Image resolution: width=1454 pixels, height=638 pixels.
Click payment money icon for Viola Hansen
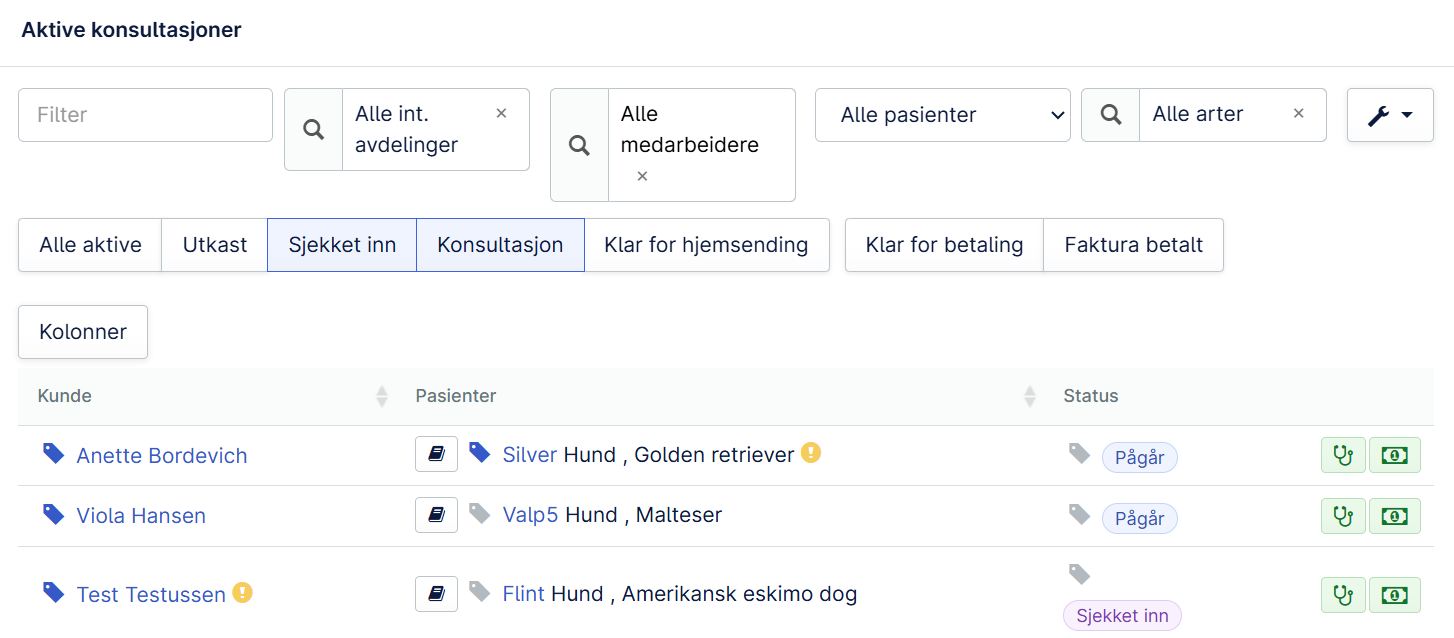tap(1395, 516)
